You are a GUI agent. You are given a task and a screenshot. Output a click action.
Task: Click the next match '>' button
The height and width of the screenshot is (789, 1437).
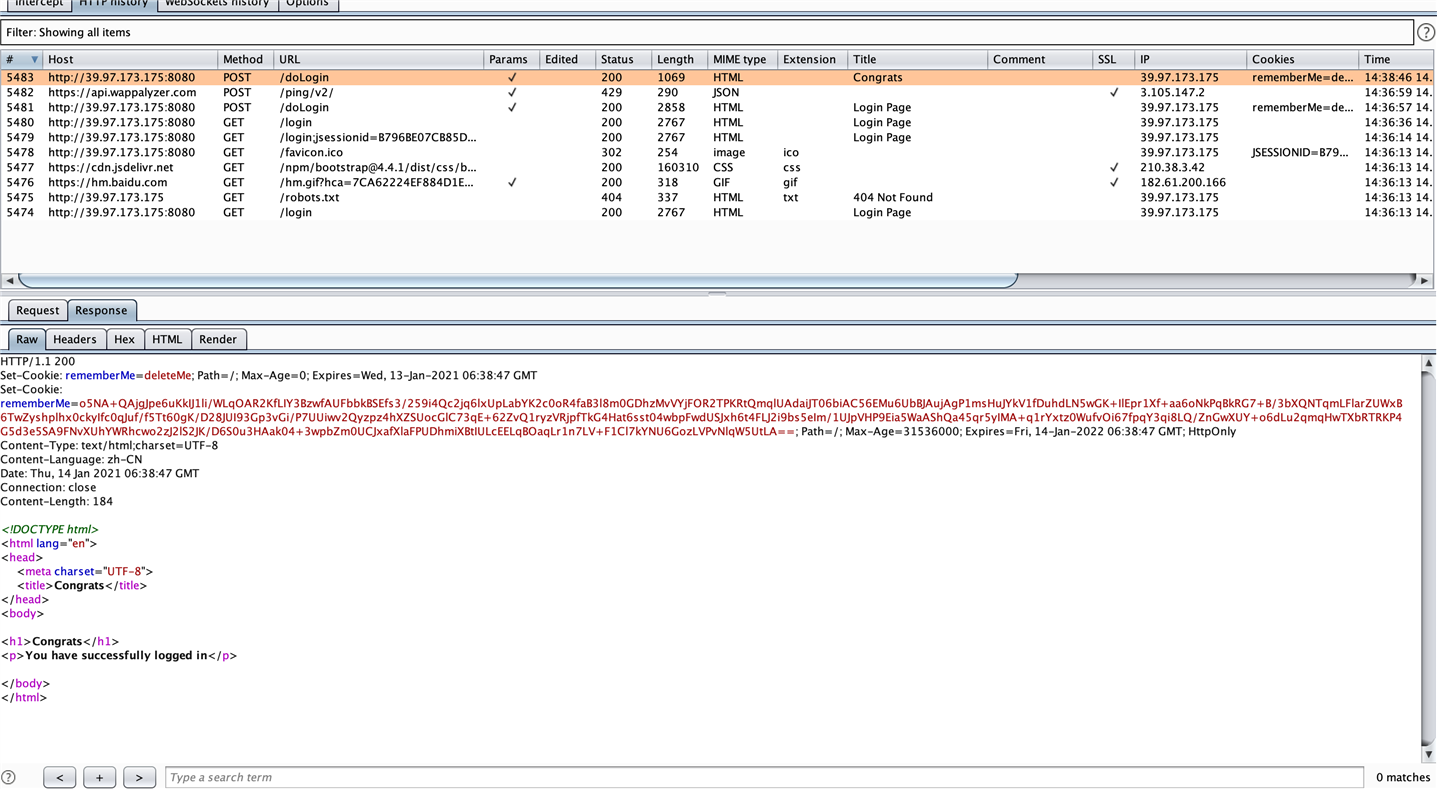click(x=139, y=777)
